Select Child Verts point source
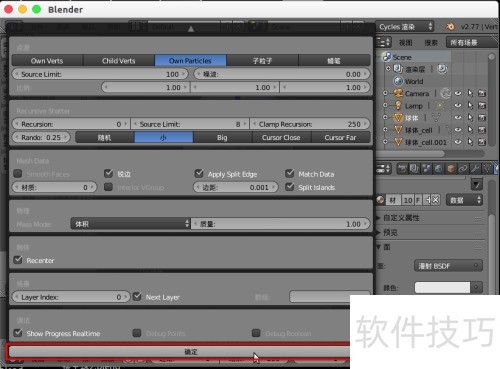Screen dimensions: 500x369 [x=119, y=61]
